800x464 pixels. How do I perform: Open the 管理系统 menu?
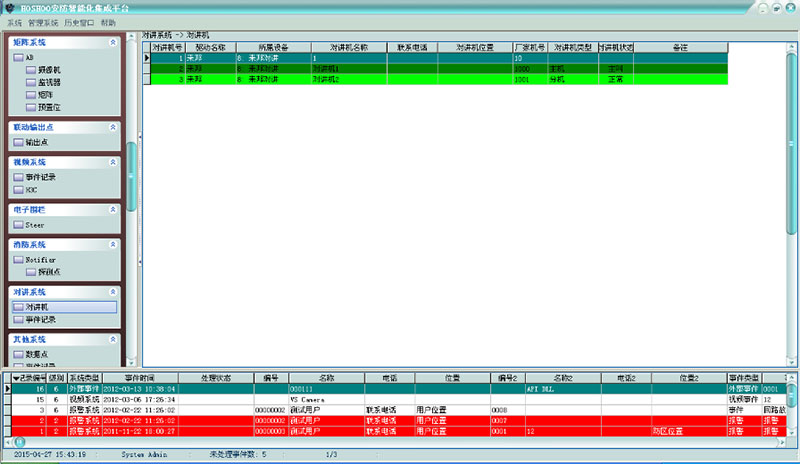tap(43, 22)
